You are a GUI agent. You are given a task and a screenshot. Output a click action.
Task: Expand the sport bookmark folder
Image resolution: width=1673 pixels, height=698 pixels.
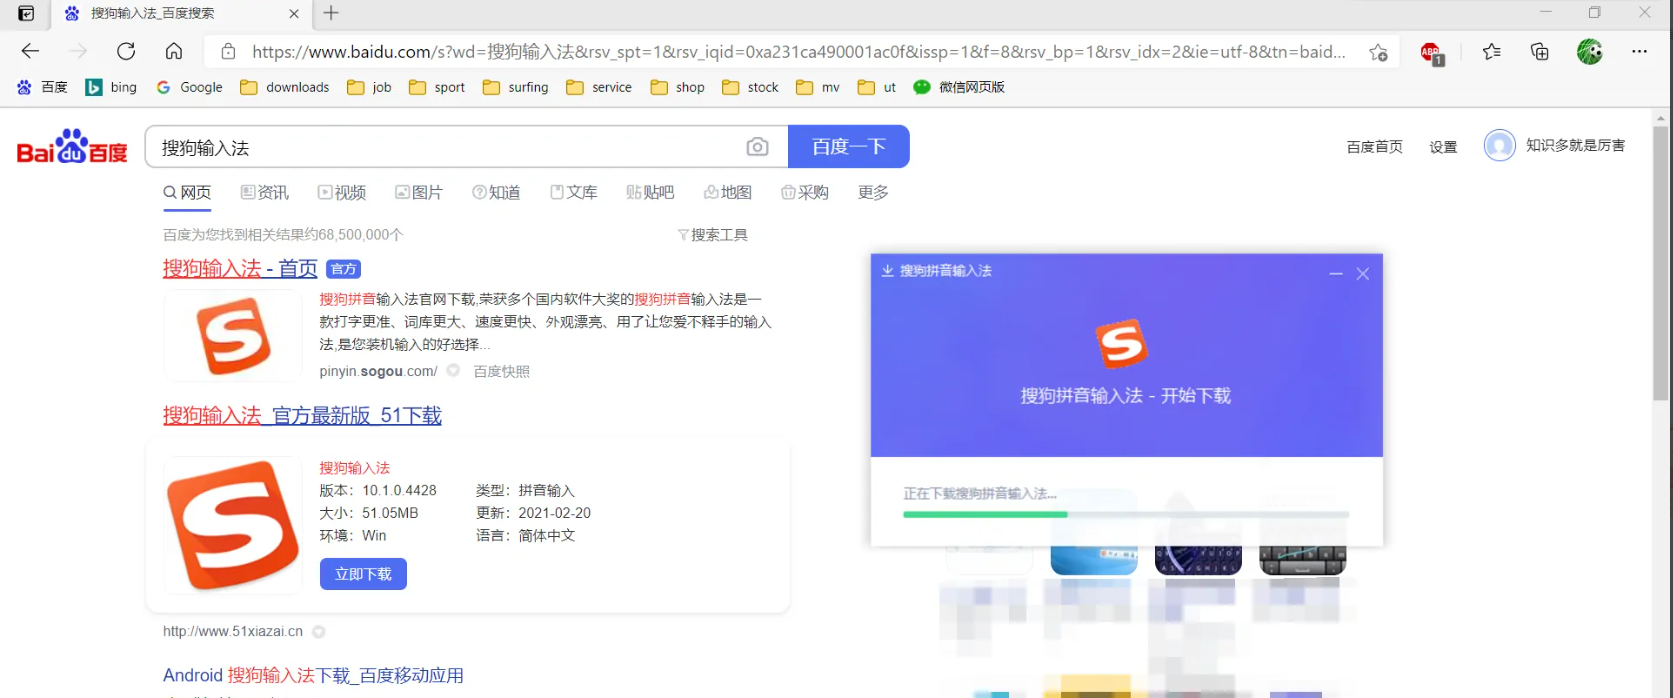437,87
